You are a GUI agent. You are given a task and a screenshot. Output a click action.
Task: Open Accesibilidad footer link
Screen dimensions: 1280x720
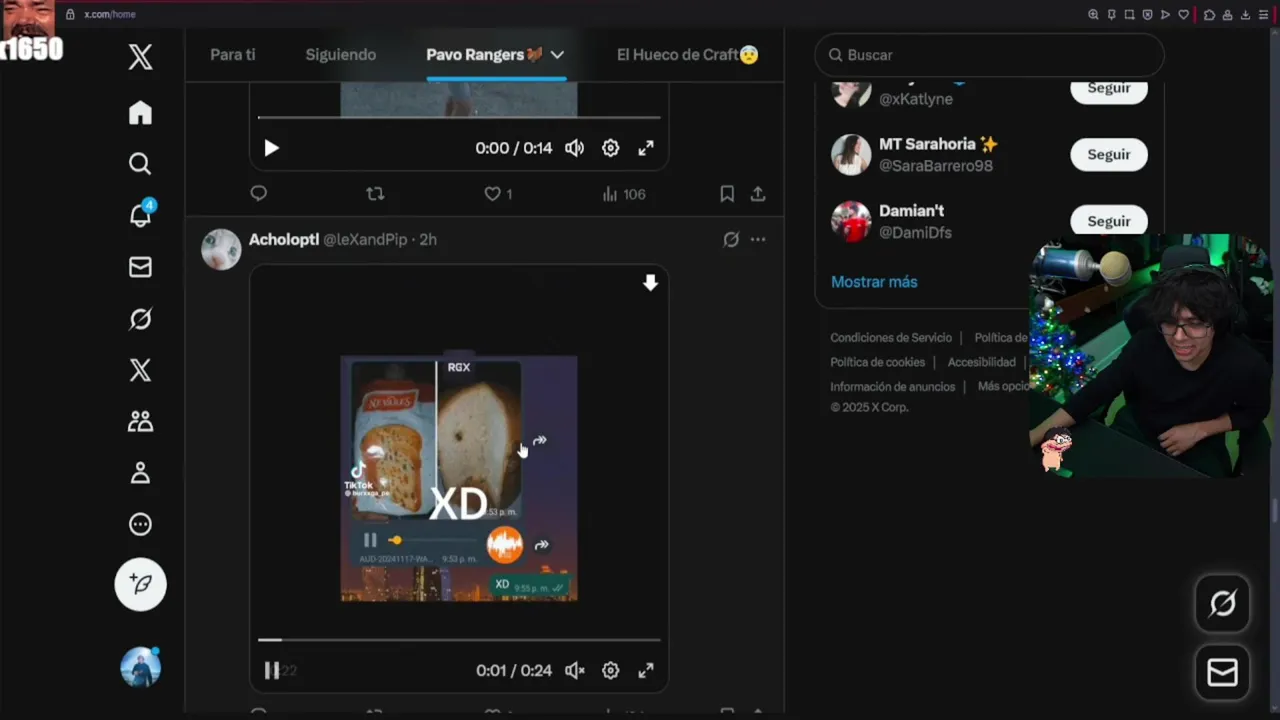point(981,362)
